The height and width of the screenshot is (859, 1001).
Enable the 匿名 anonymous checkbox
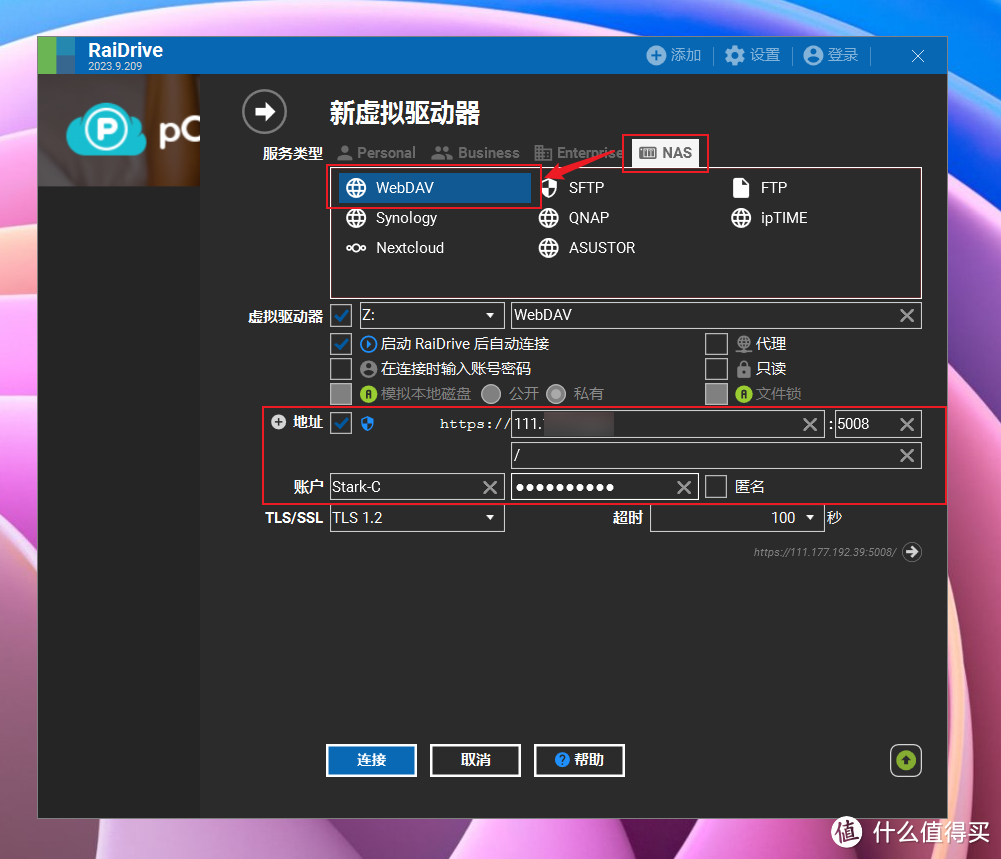[x=716, y=486]
